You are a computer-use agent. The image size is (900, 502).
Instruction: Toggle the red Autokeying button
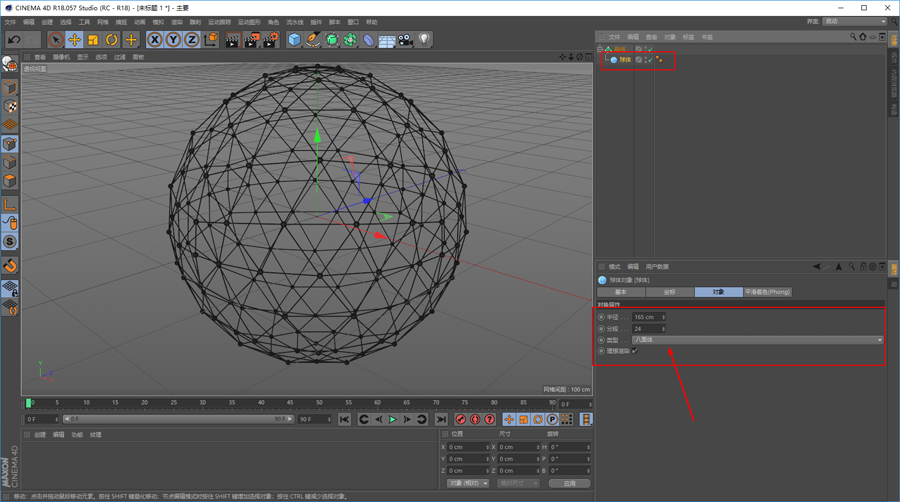pos(475,420)
